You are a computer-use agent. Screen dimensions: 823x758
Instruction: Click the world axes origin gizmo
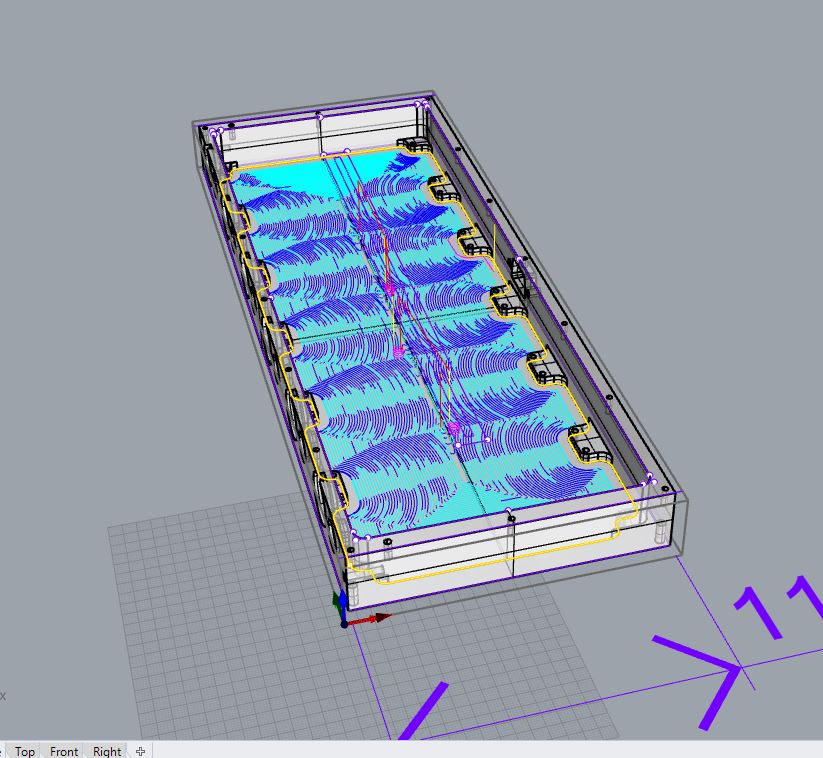pyautogui.click(x=344, y=624)
